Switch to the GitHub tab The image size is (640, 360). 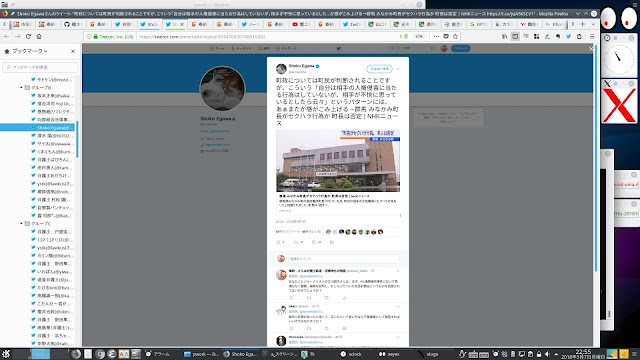(73, 24)
